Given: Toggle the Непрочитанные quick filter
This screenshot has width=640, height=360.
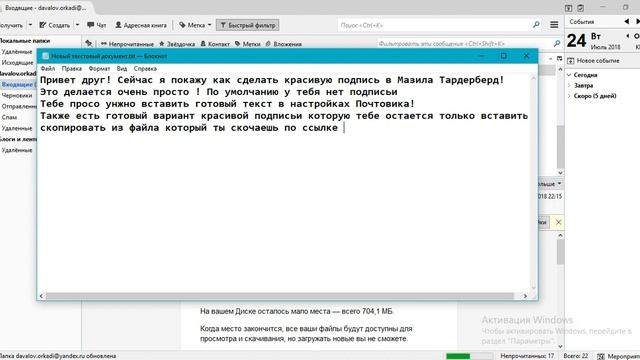Looking at the screenshot, I should point(127,44).
